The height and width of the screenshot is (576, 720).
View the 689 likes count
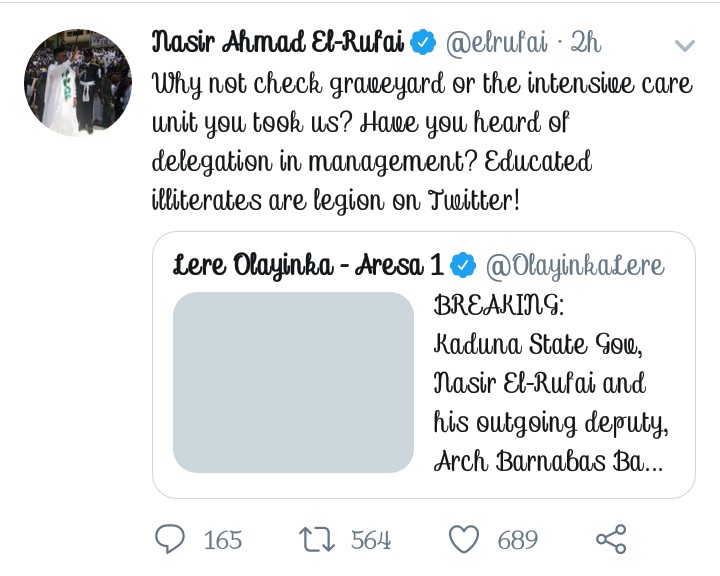(x=517, y=541)
